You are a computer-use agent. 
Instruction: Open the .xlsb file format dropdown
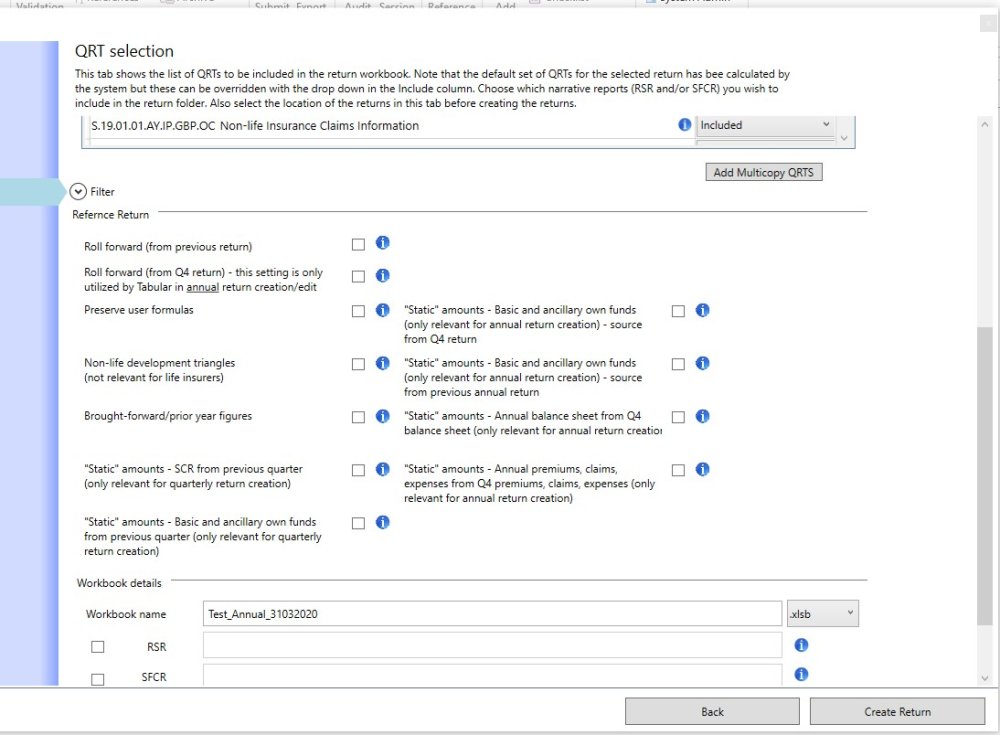click(x=848, y=613)
